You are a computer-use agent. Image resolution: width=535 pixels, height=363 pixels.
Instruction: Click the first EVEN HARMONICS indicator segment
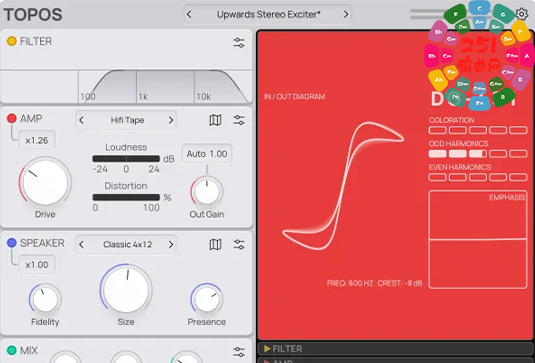pyautogui.click(x=437, y=177)
